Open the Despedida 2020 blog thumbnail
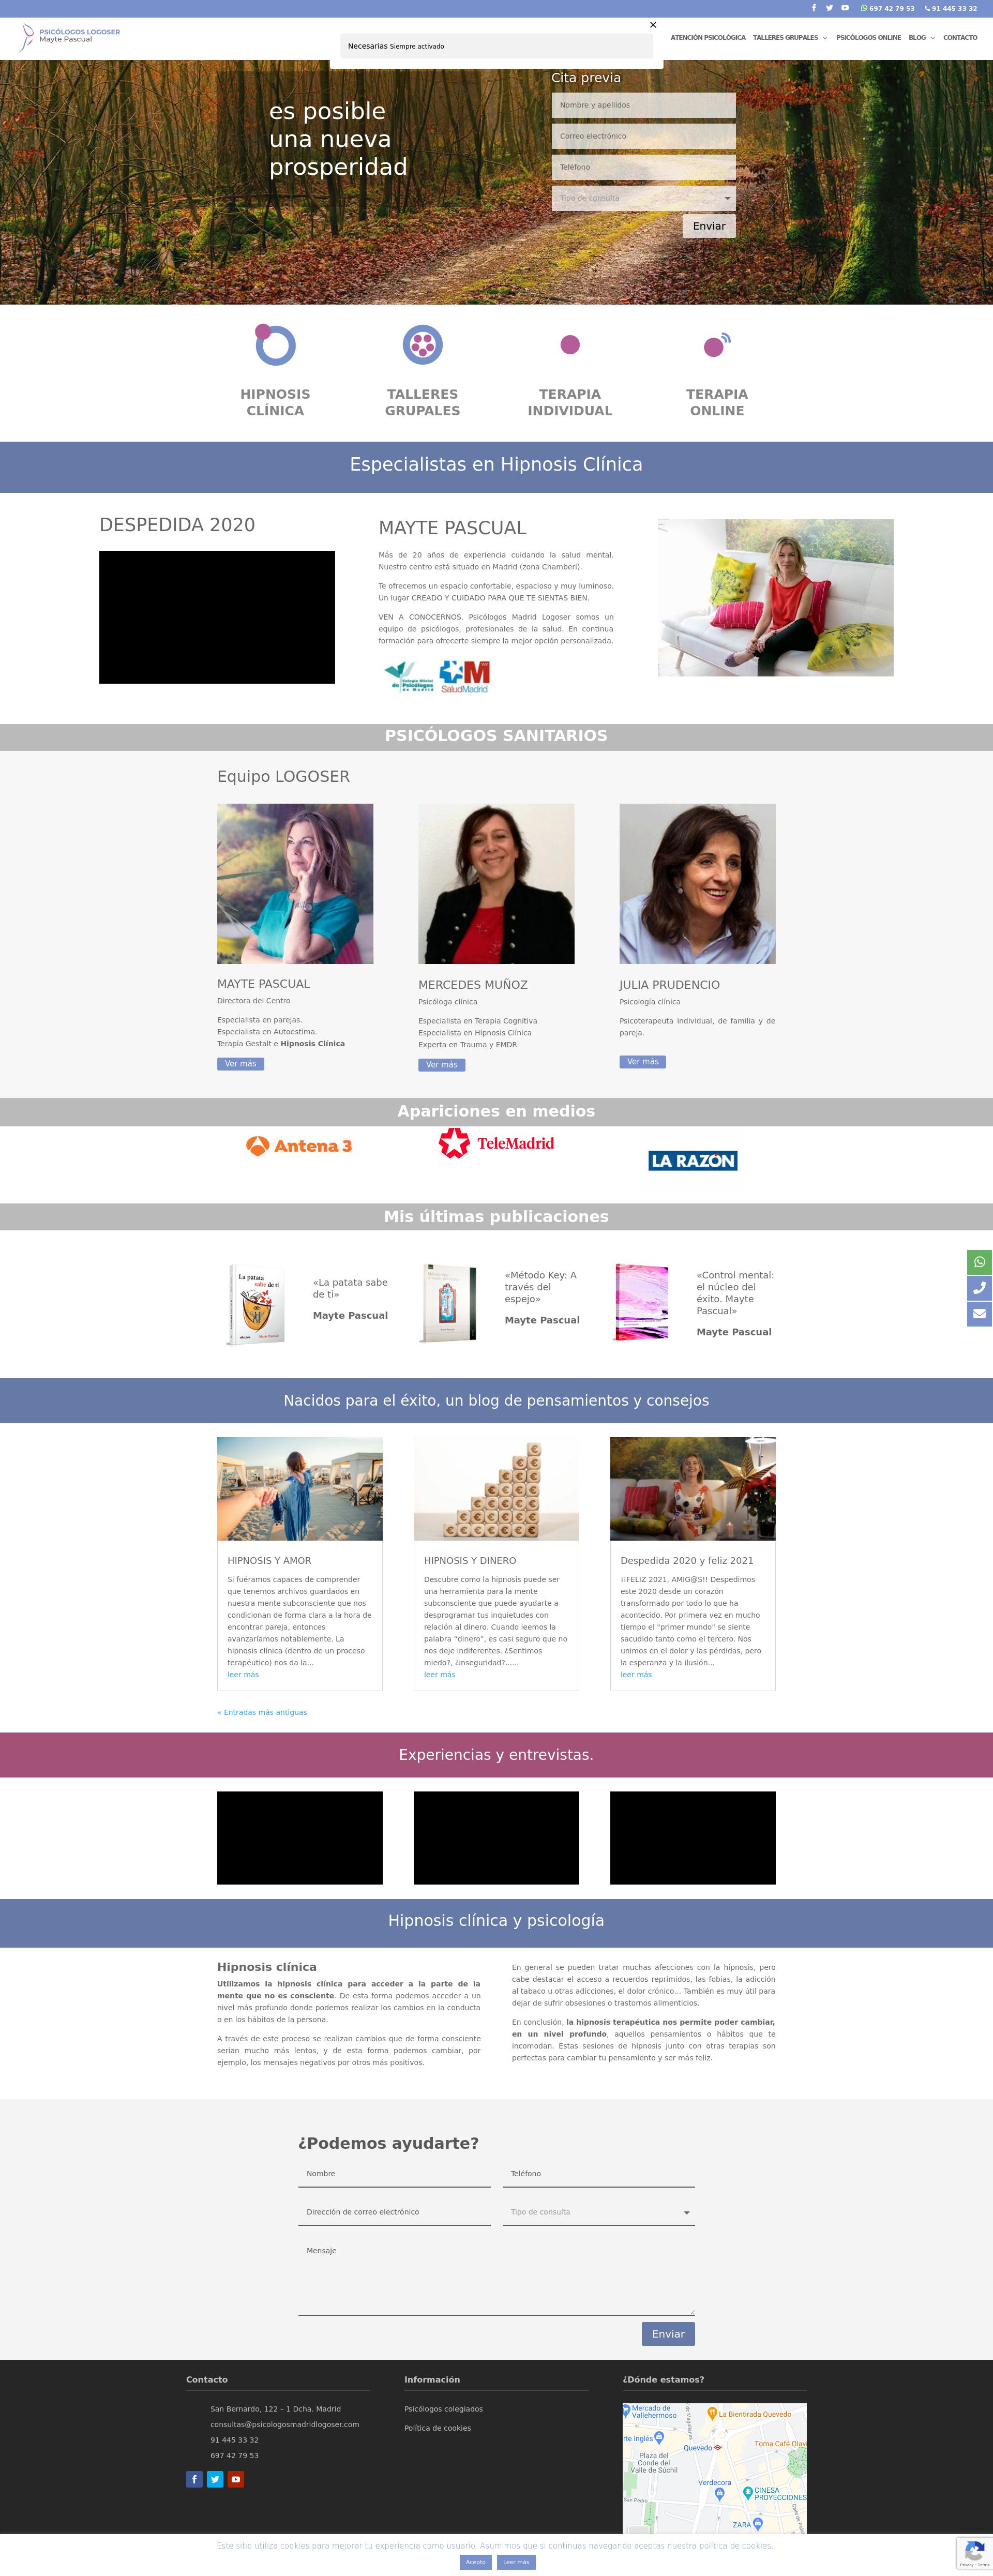The image size is (993, 2576). [693, 1488]
